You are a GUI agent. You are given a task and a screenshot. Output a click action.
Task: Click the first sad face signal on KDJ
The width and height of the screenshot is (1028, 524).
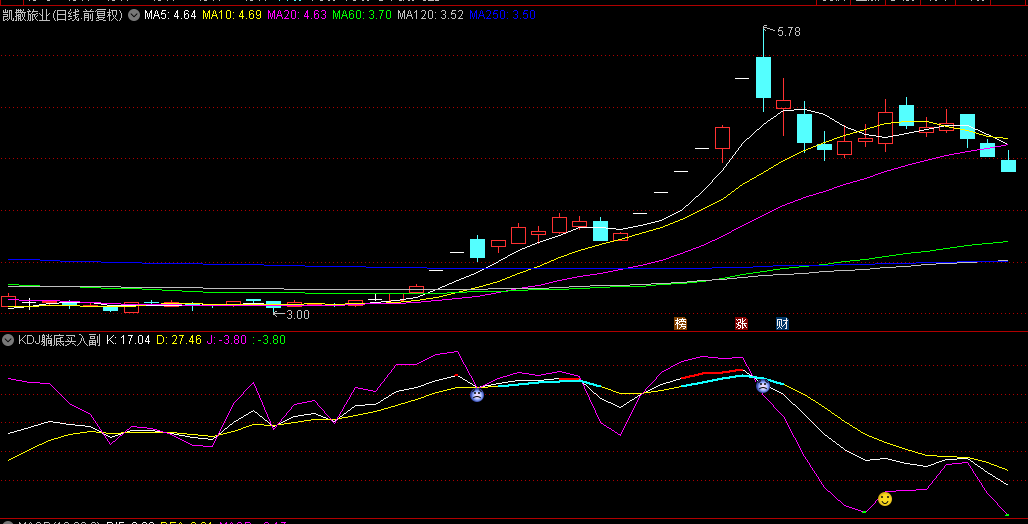477,395
